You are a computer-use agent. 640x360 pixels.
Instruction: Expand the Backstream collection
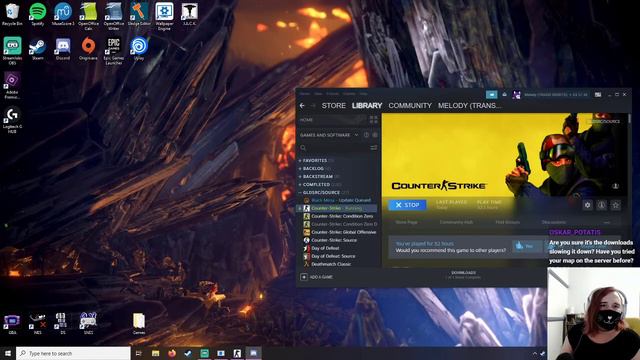click(x=300, y=177)
